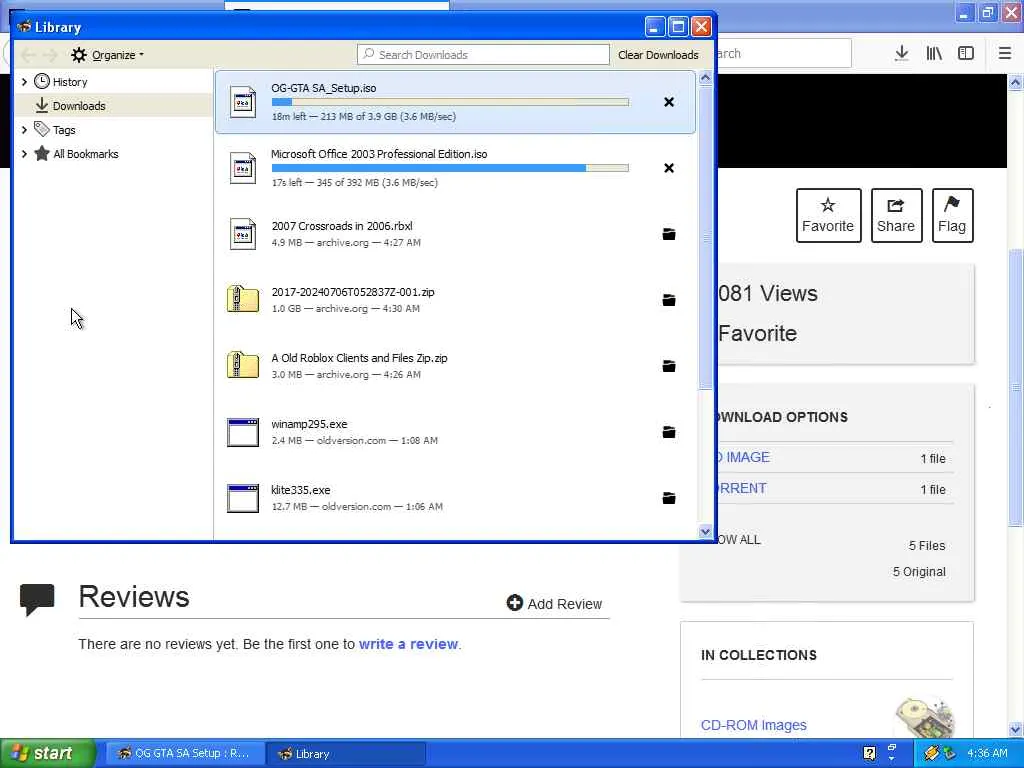Open folder for 2017-20240706T052837Z-001.zip

669,300
